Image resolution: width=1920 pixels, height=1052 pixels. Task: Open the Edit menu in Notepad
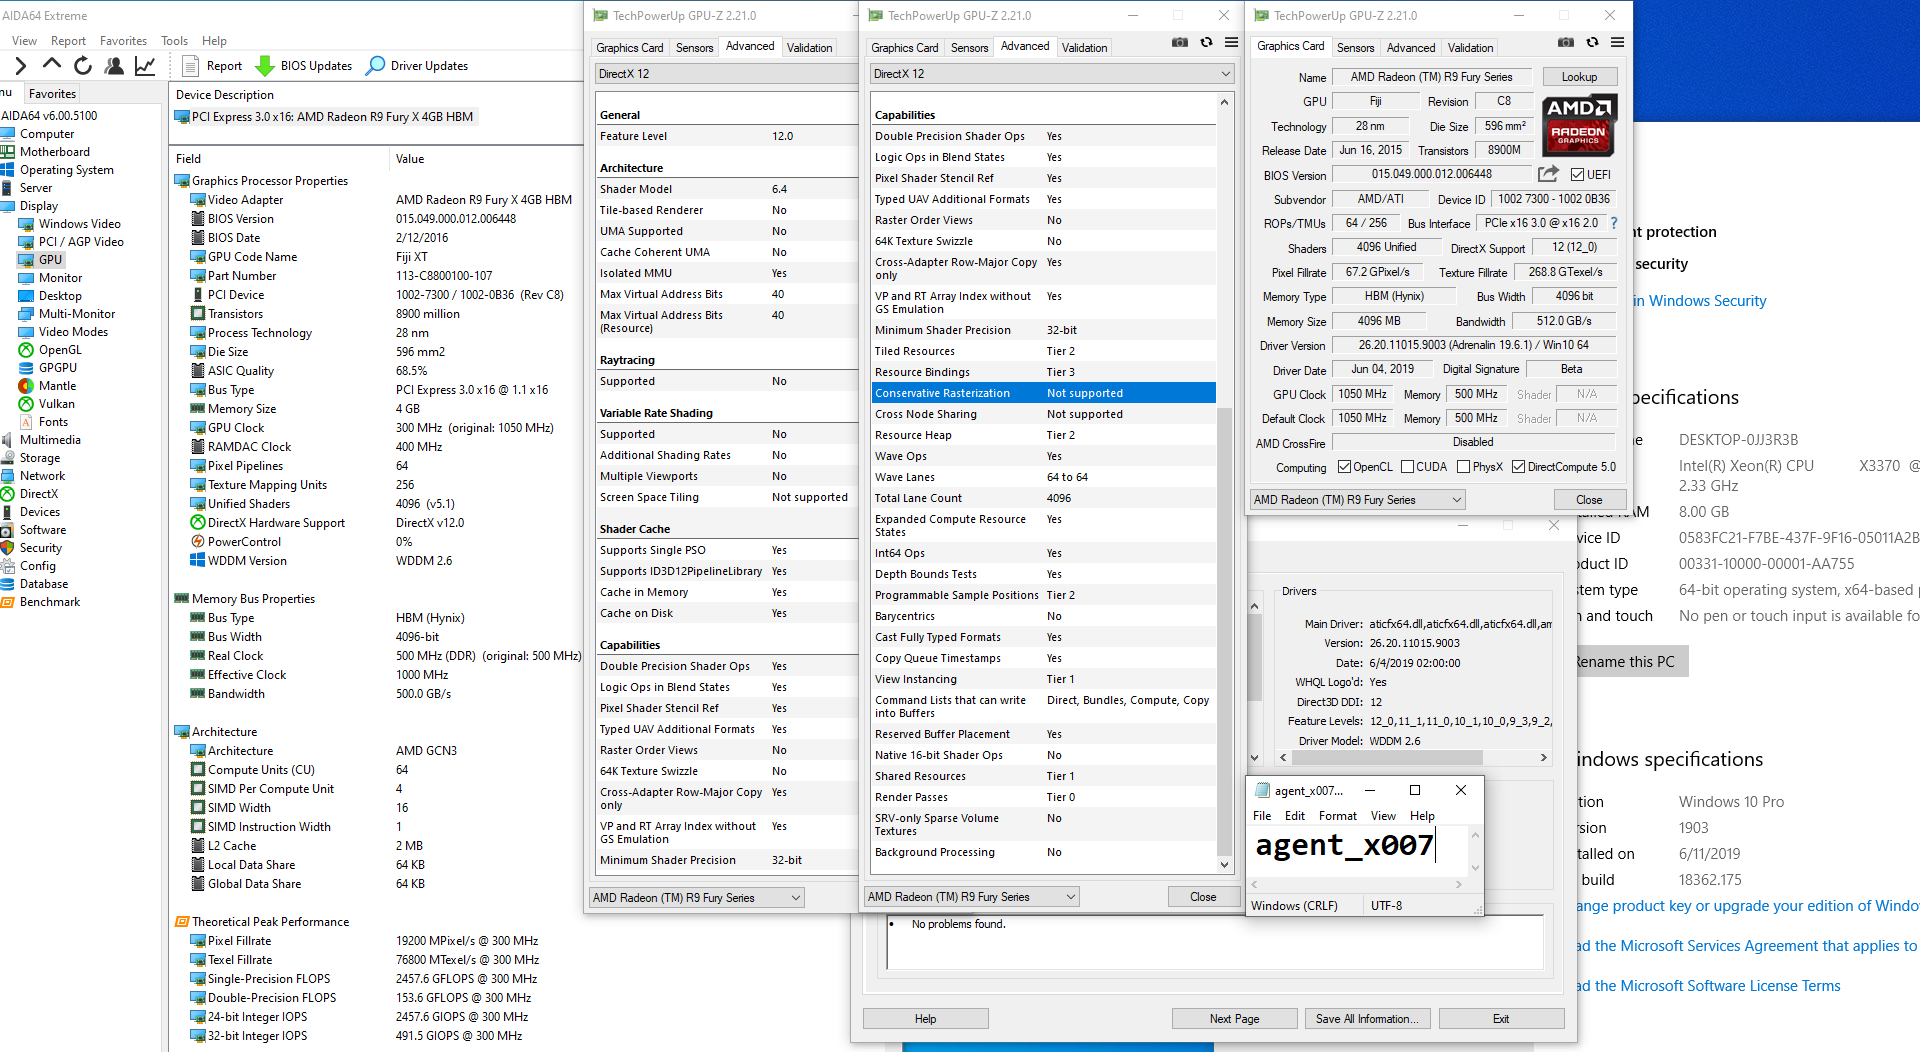1294,816
